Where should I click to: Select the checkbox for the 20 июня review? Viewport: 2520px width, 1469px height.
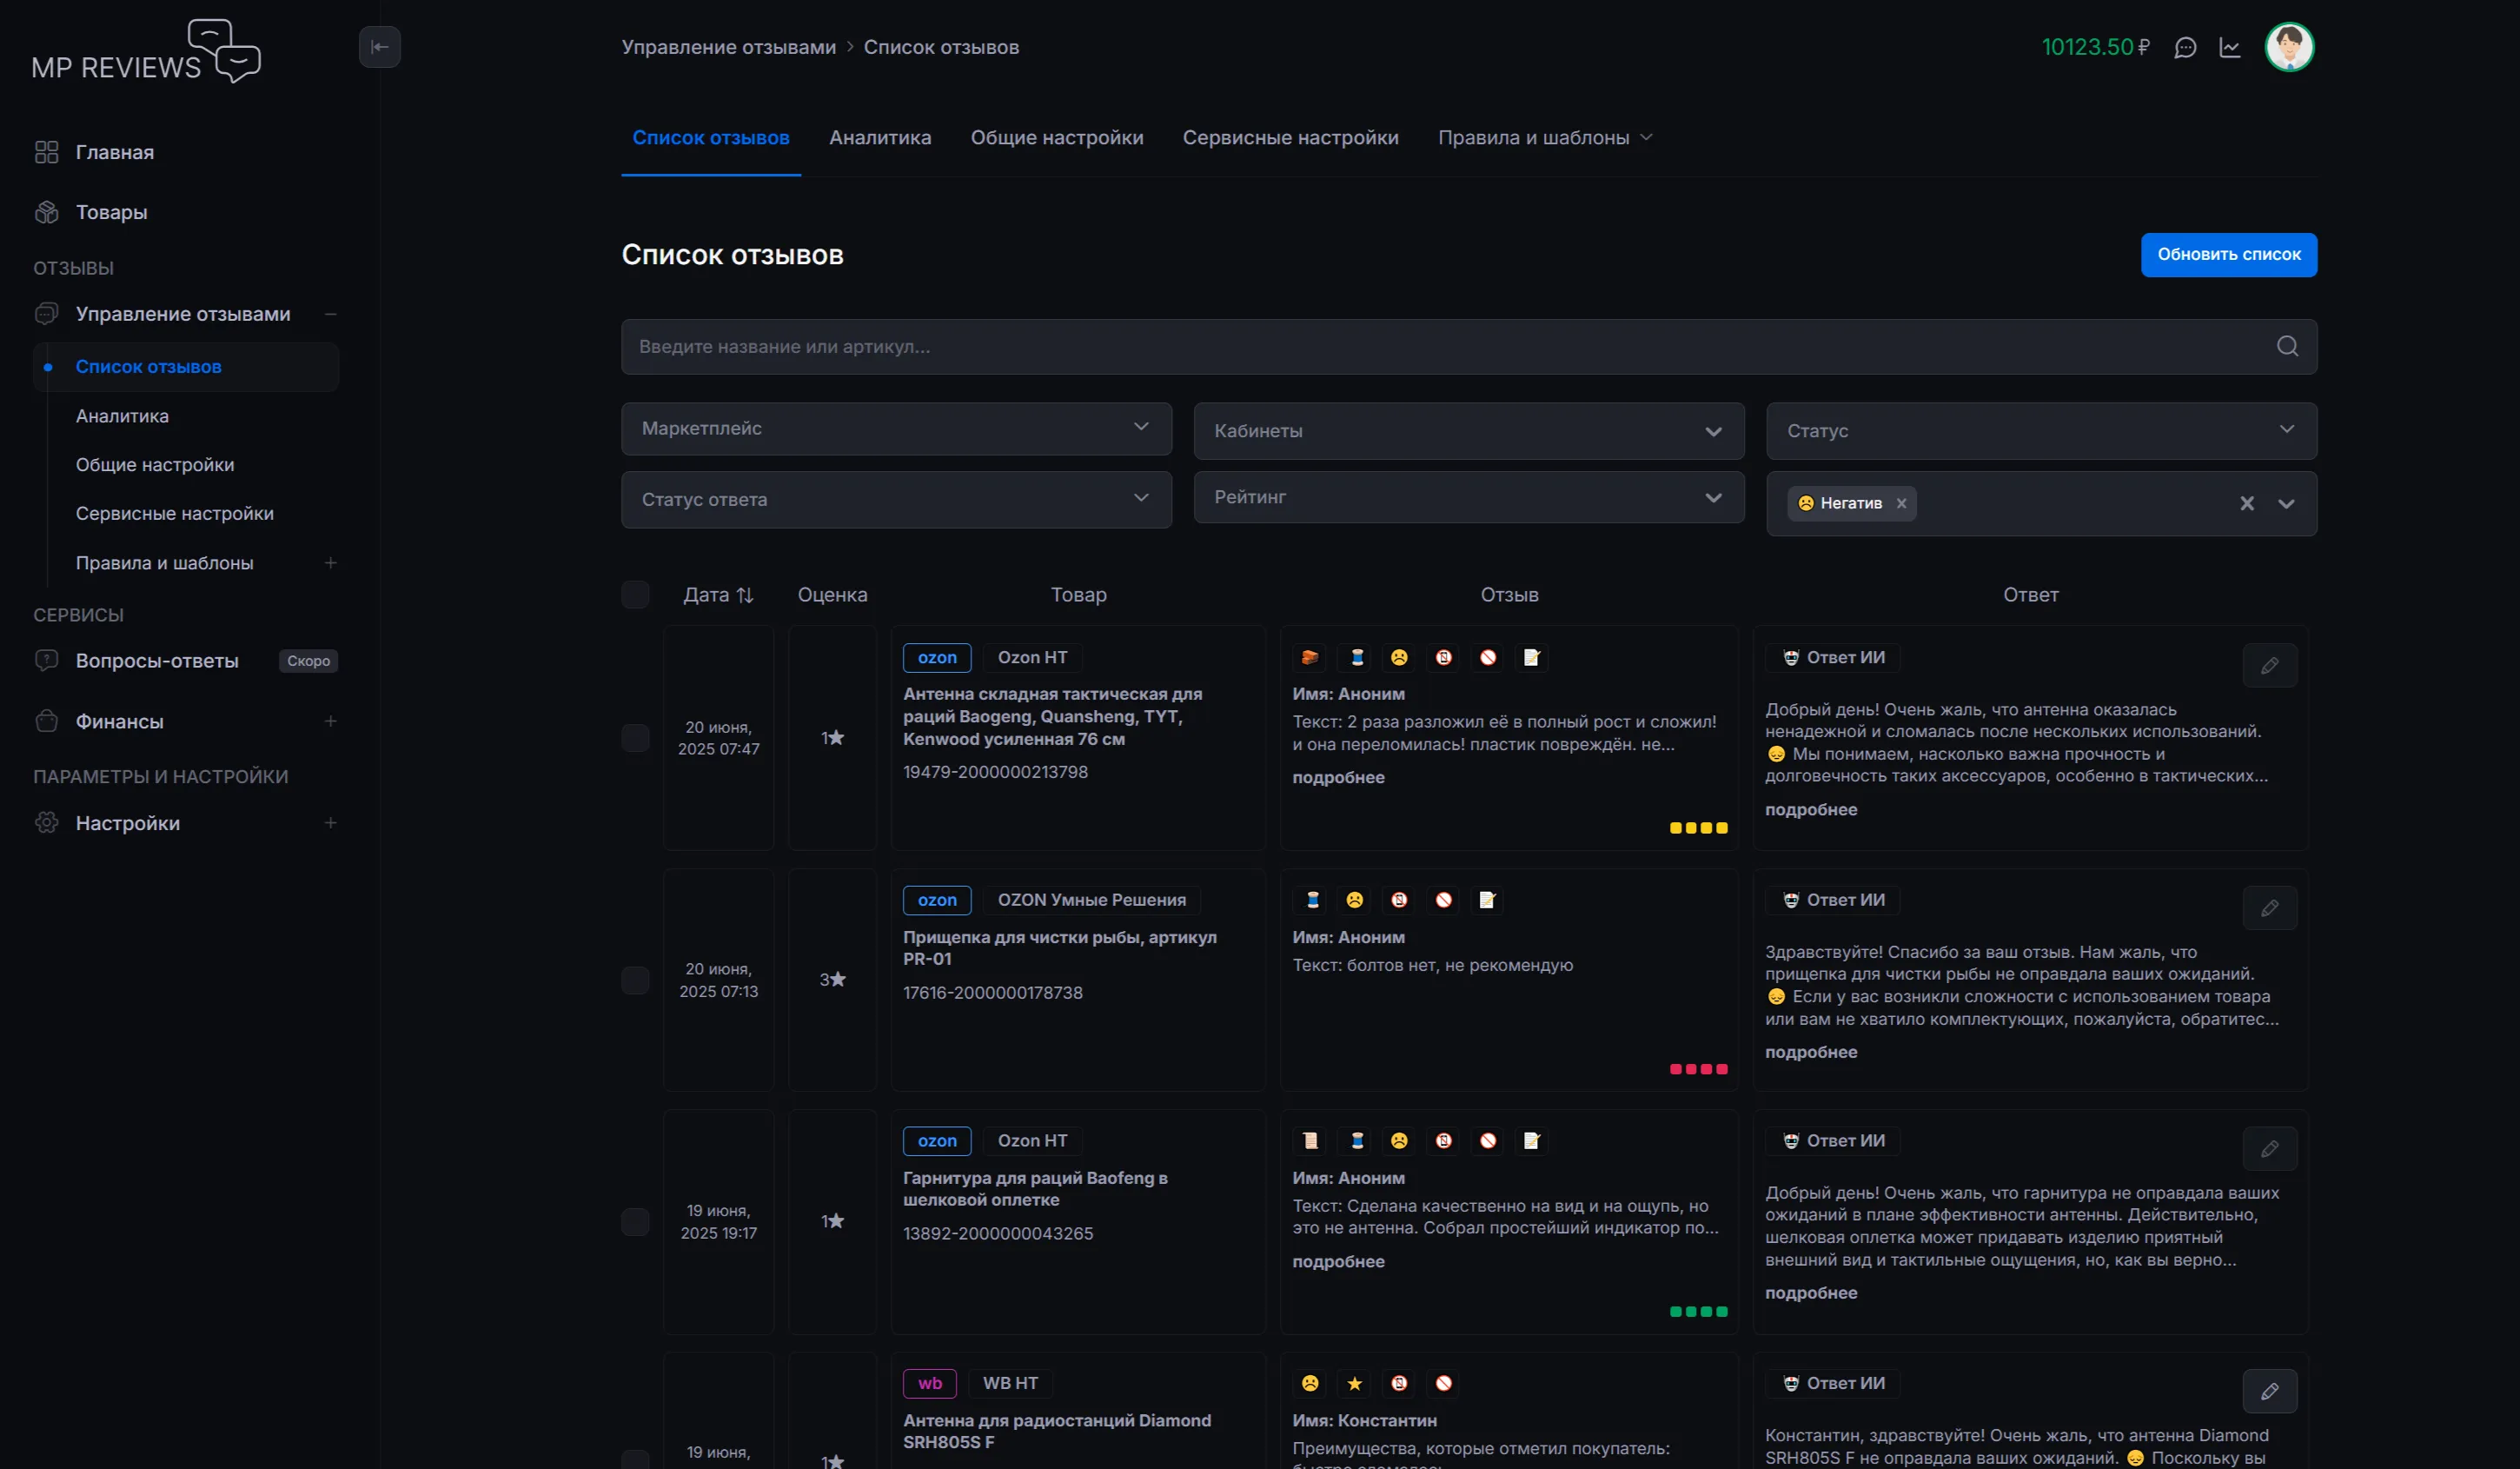click(x=636, y=738)
